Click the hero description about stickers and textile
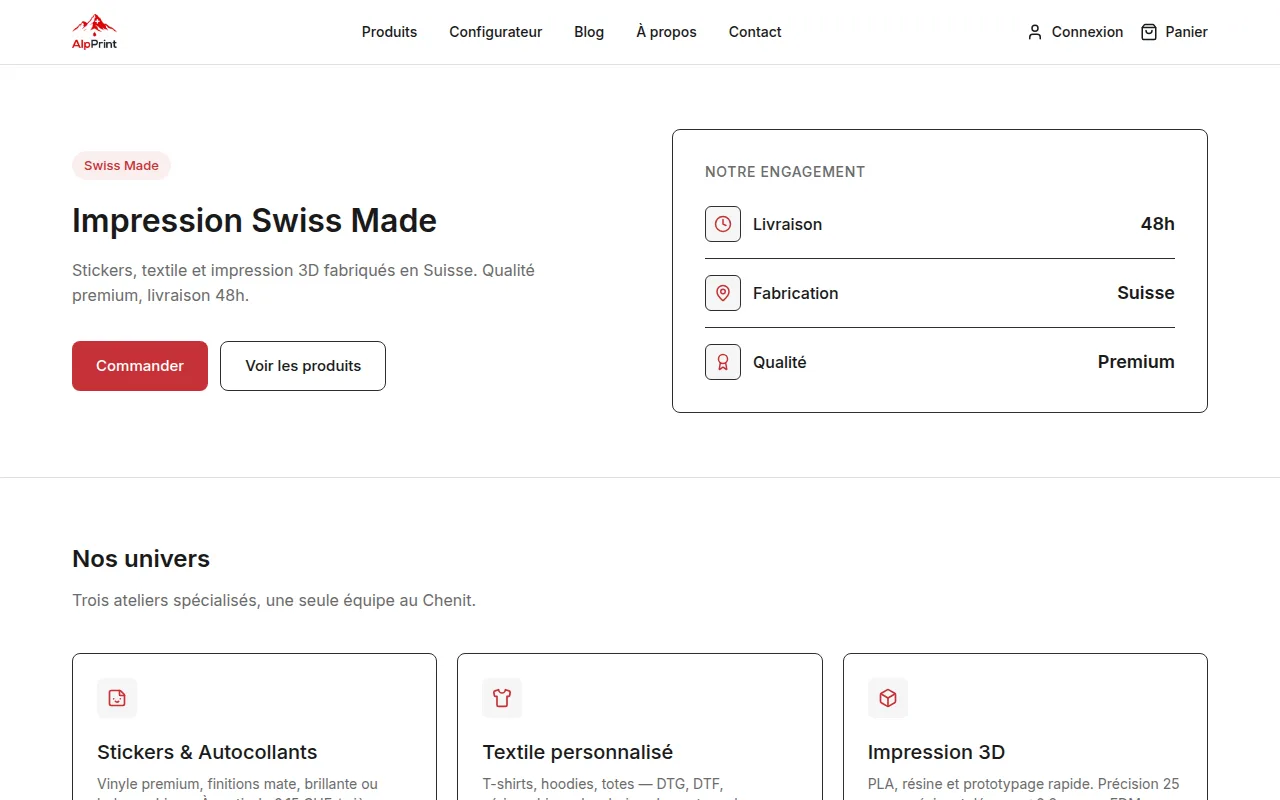Screen dimensions: 1280x800 [x=303, y=283]
